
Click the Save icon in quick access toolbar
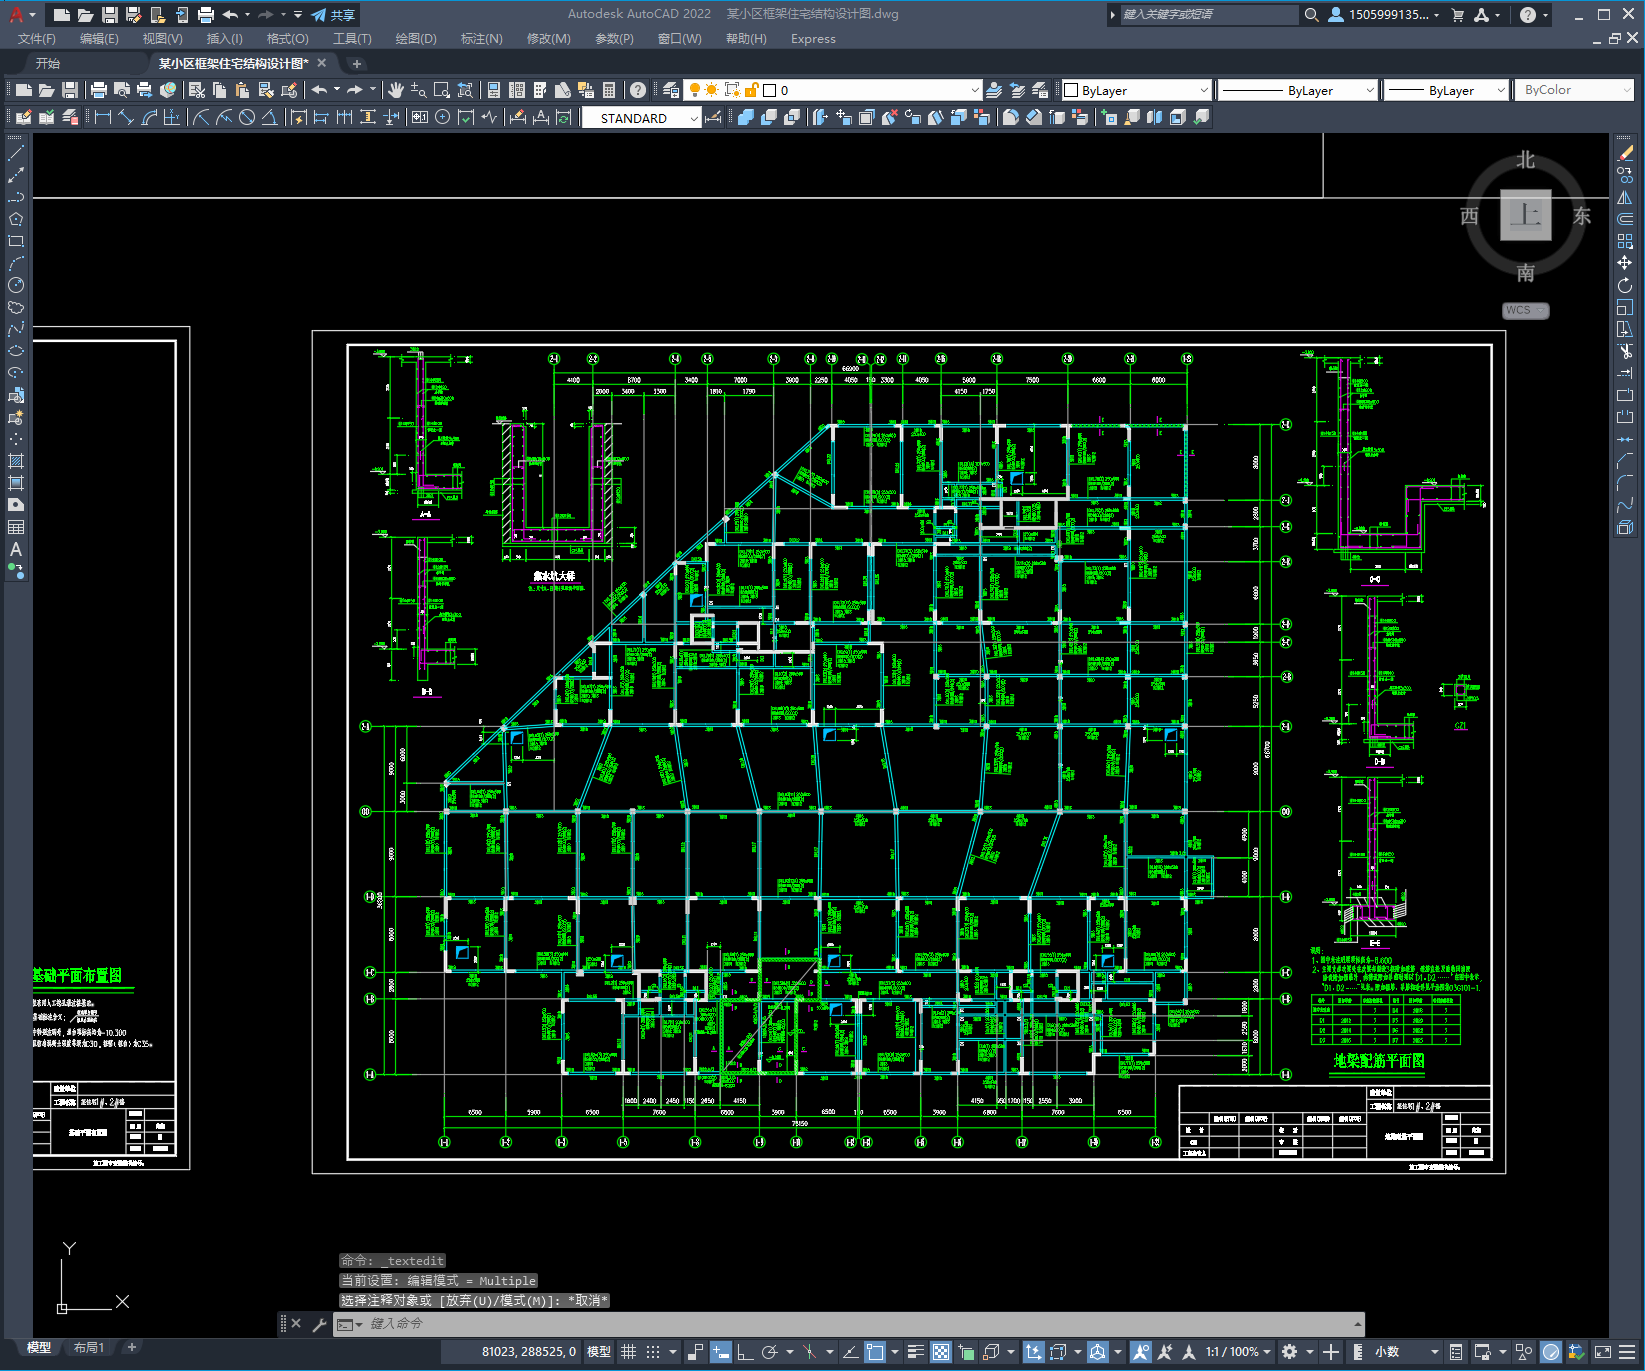[x=110, y=15]
